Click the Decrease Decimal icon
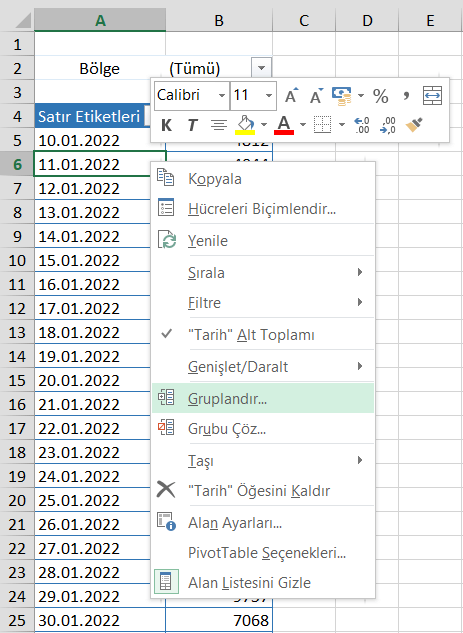This screenshot has height=633, width=463. click(x=388, y=125)
